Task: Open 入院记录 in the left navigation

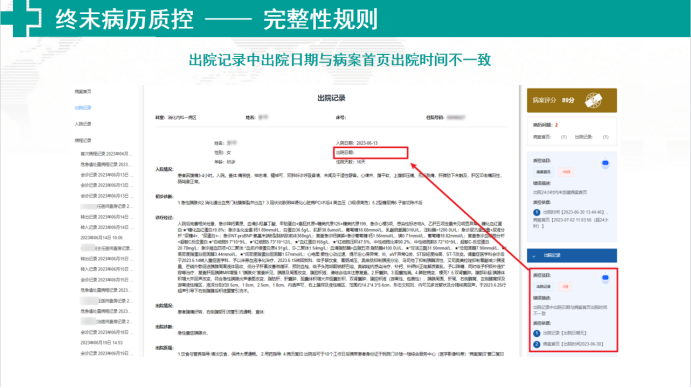Action: point(83,124)
